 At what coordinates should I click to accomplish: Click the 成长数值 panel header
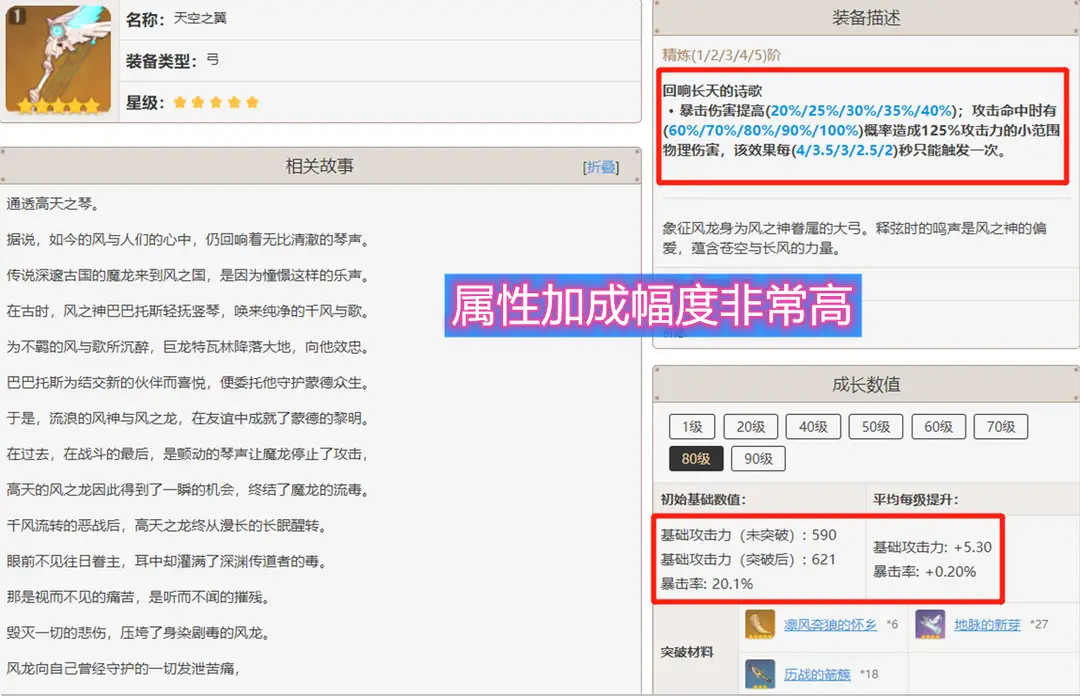[x=866, y=385]
